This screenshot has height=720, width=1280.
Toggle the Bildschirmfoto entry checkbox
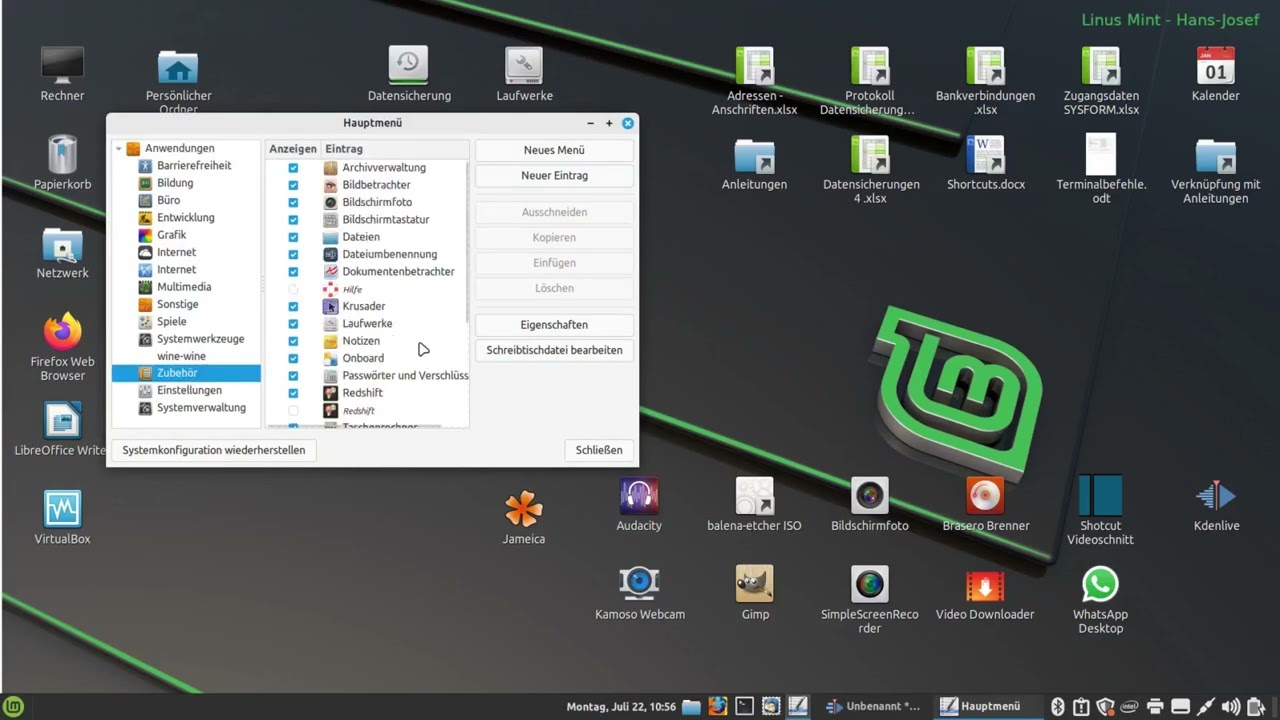(x=293, y=202)
